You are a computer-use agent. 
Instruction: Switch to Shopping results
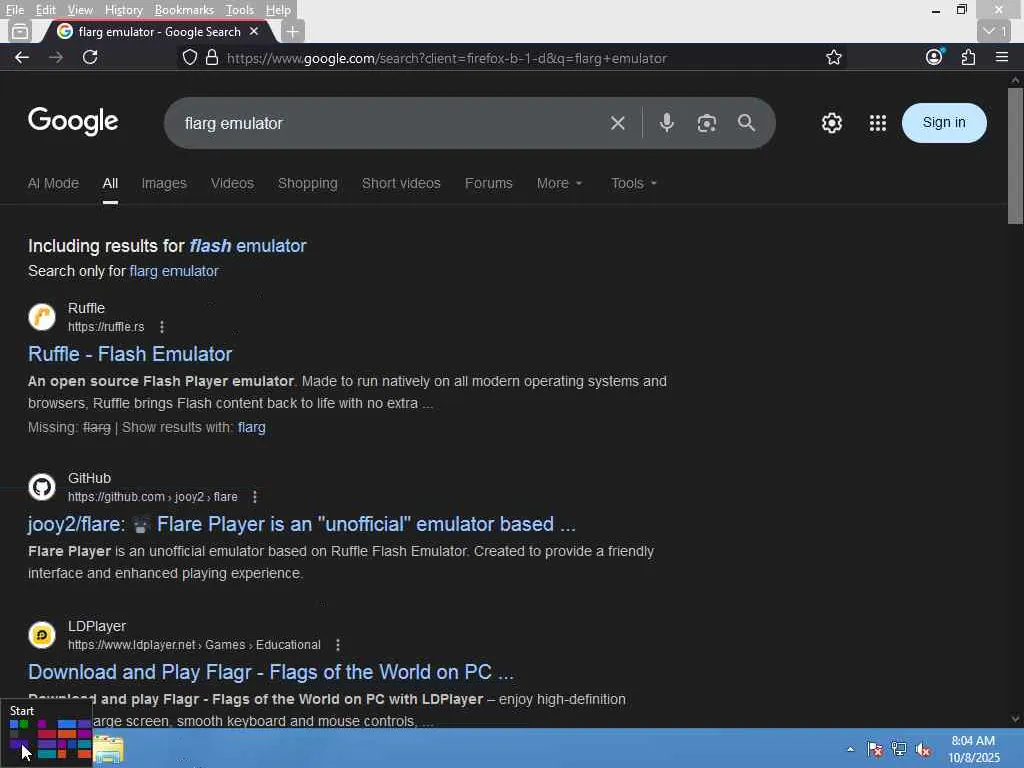click(x=308, y=184)
